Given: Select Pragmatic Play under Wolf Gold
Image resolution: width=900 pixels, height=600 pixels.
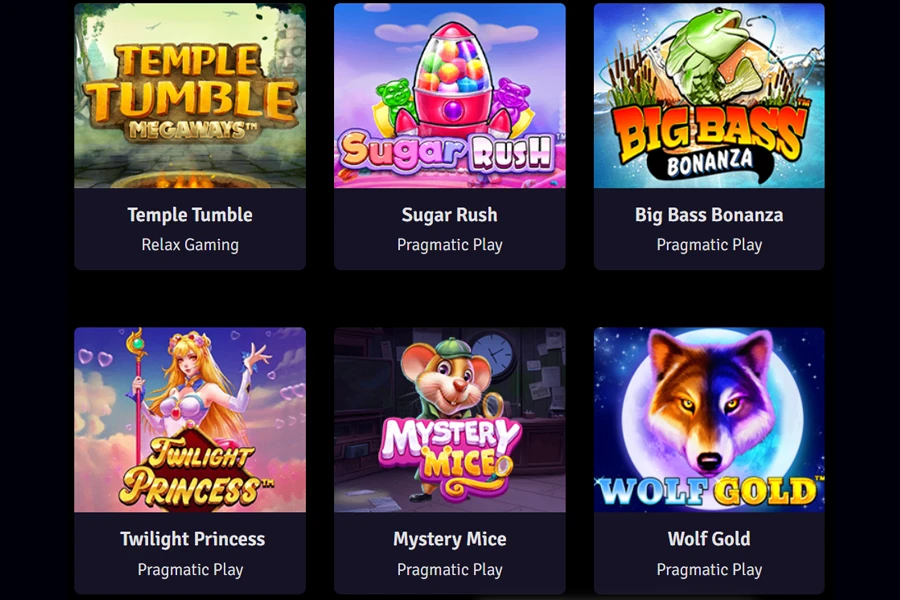Looking at the screenshot, I should point(709,570).
